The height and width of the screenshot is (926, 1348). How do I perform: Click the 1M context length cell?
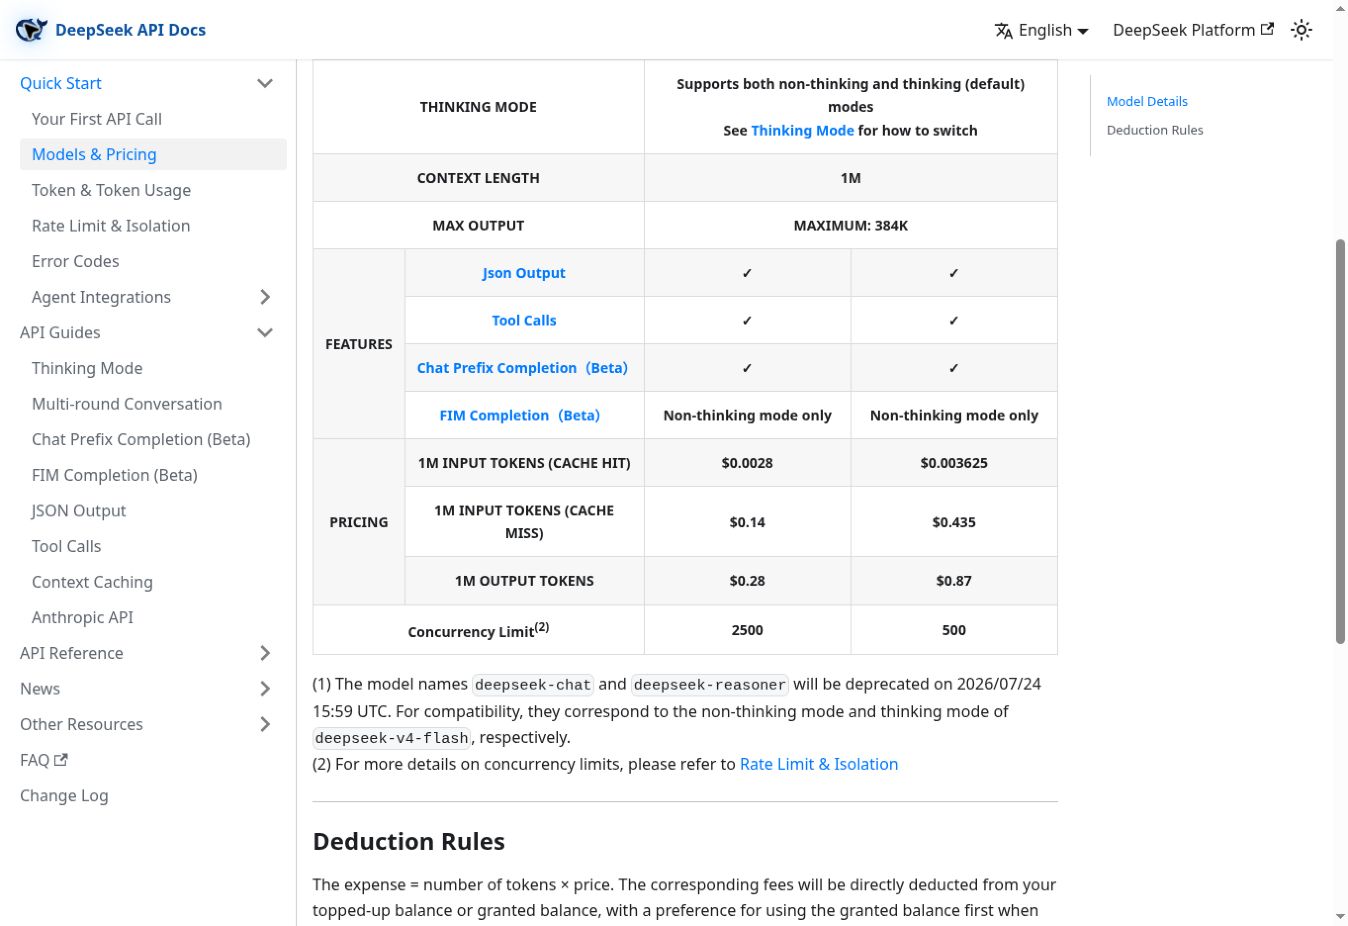pyautogui.click(x=851, y=178)
